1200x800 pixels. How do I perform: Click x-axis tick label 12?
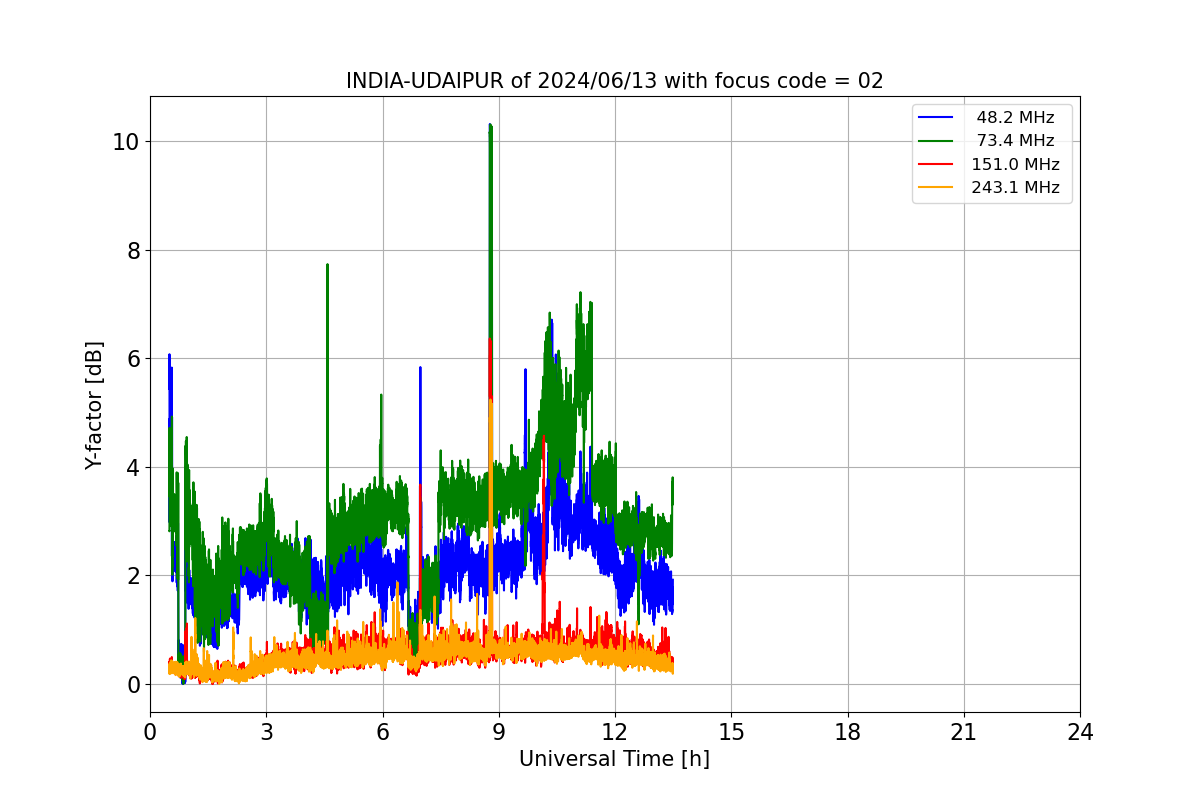coord(615,732)
